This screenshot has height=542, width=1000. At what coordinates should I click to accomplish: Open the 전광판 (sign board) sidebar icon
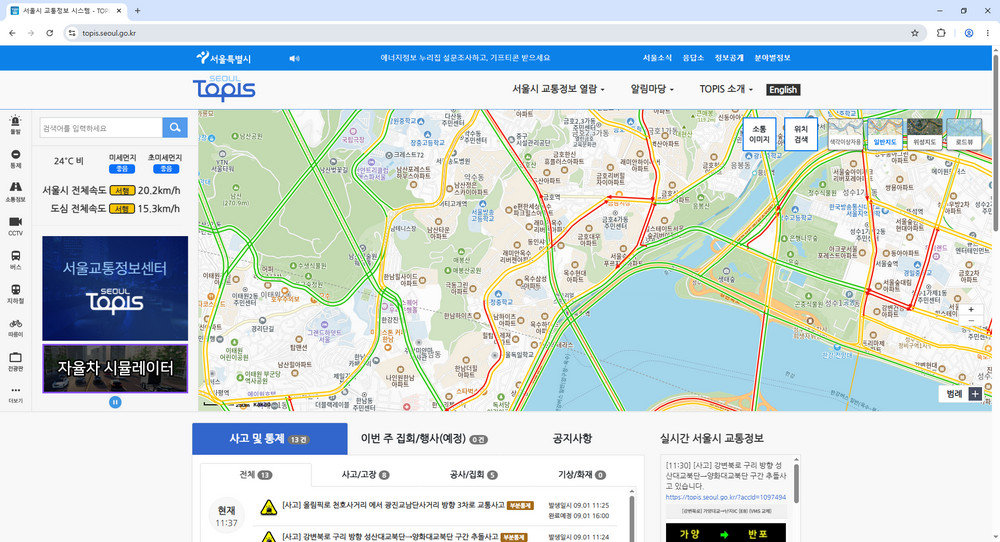(x=15, y=362)
